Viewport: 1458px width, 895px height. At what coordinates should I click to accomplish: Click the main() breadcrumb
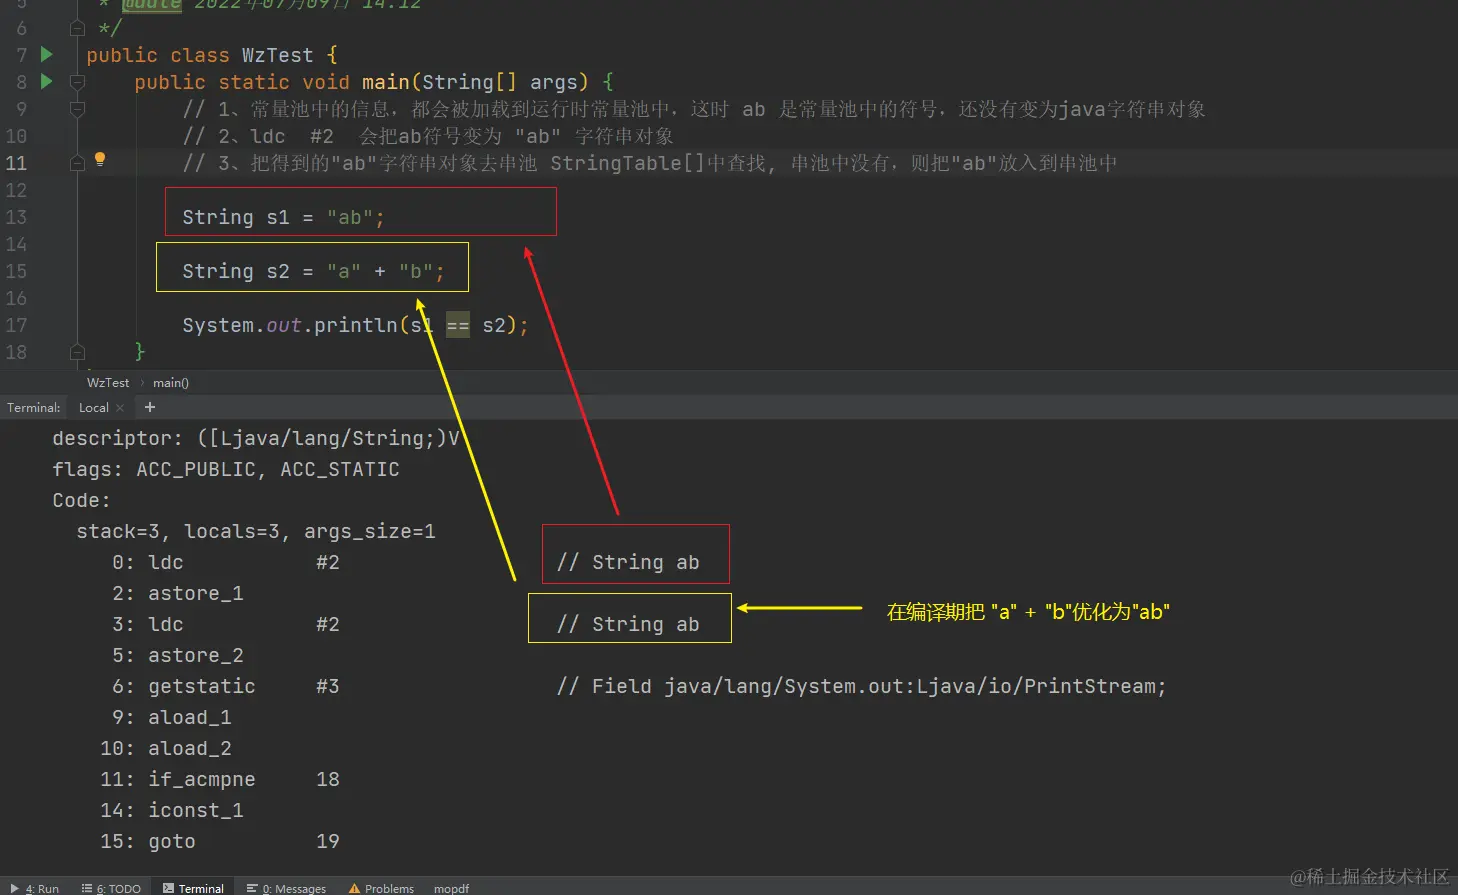(x=171, y=383)
